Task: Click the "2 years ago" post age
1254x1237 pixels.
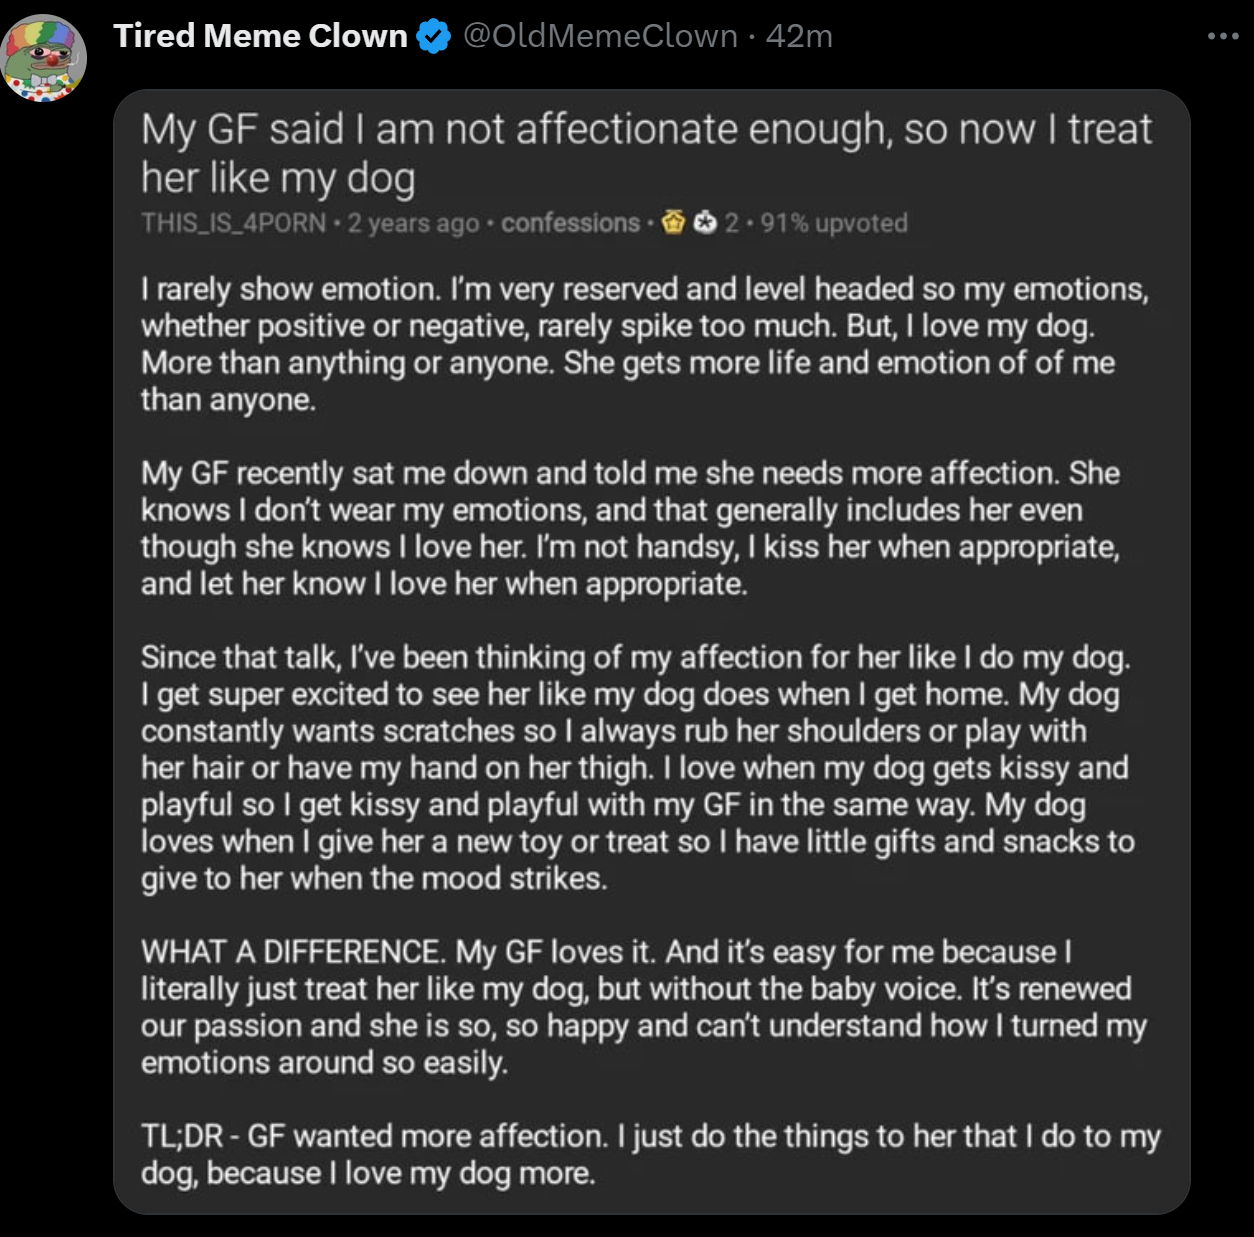Action: coord(413,223)
